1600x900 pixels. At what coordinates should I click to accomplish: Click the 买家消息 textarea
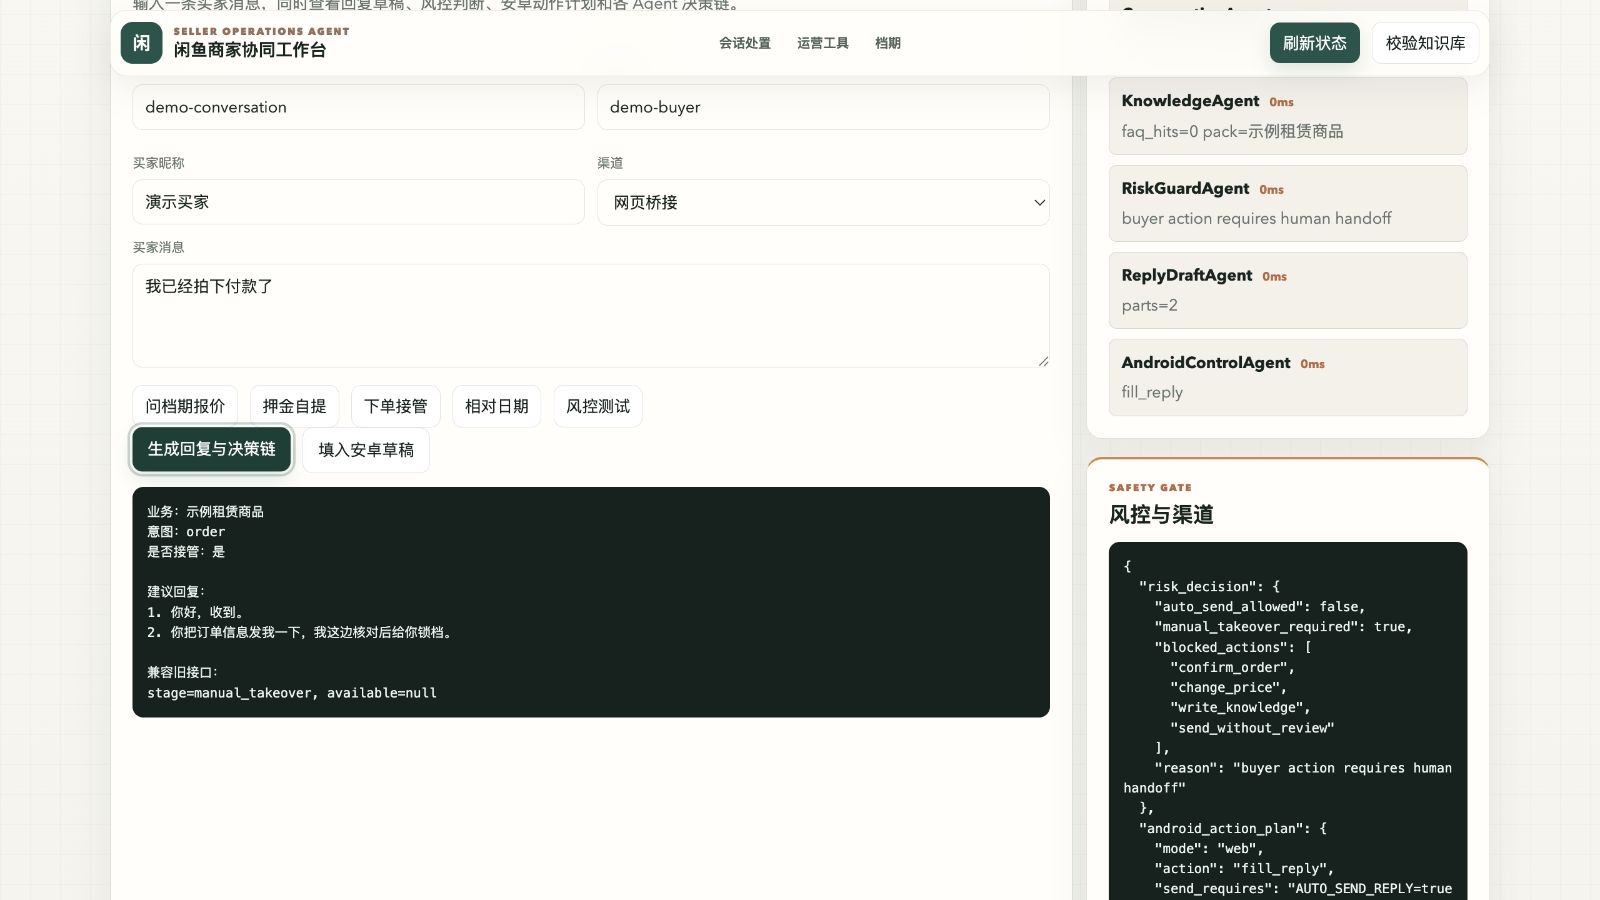(591, 316)
